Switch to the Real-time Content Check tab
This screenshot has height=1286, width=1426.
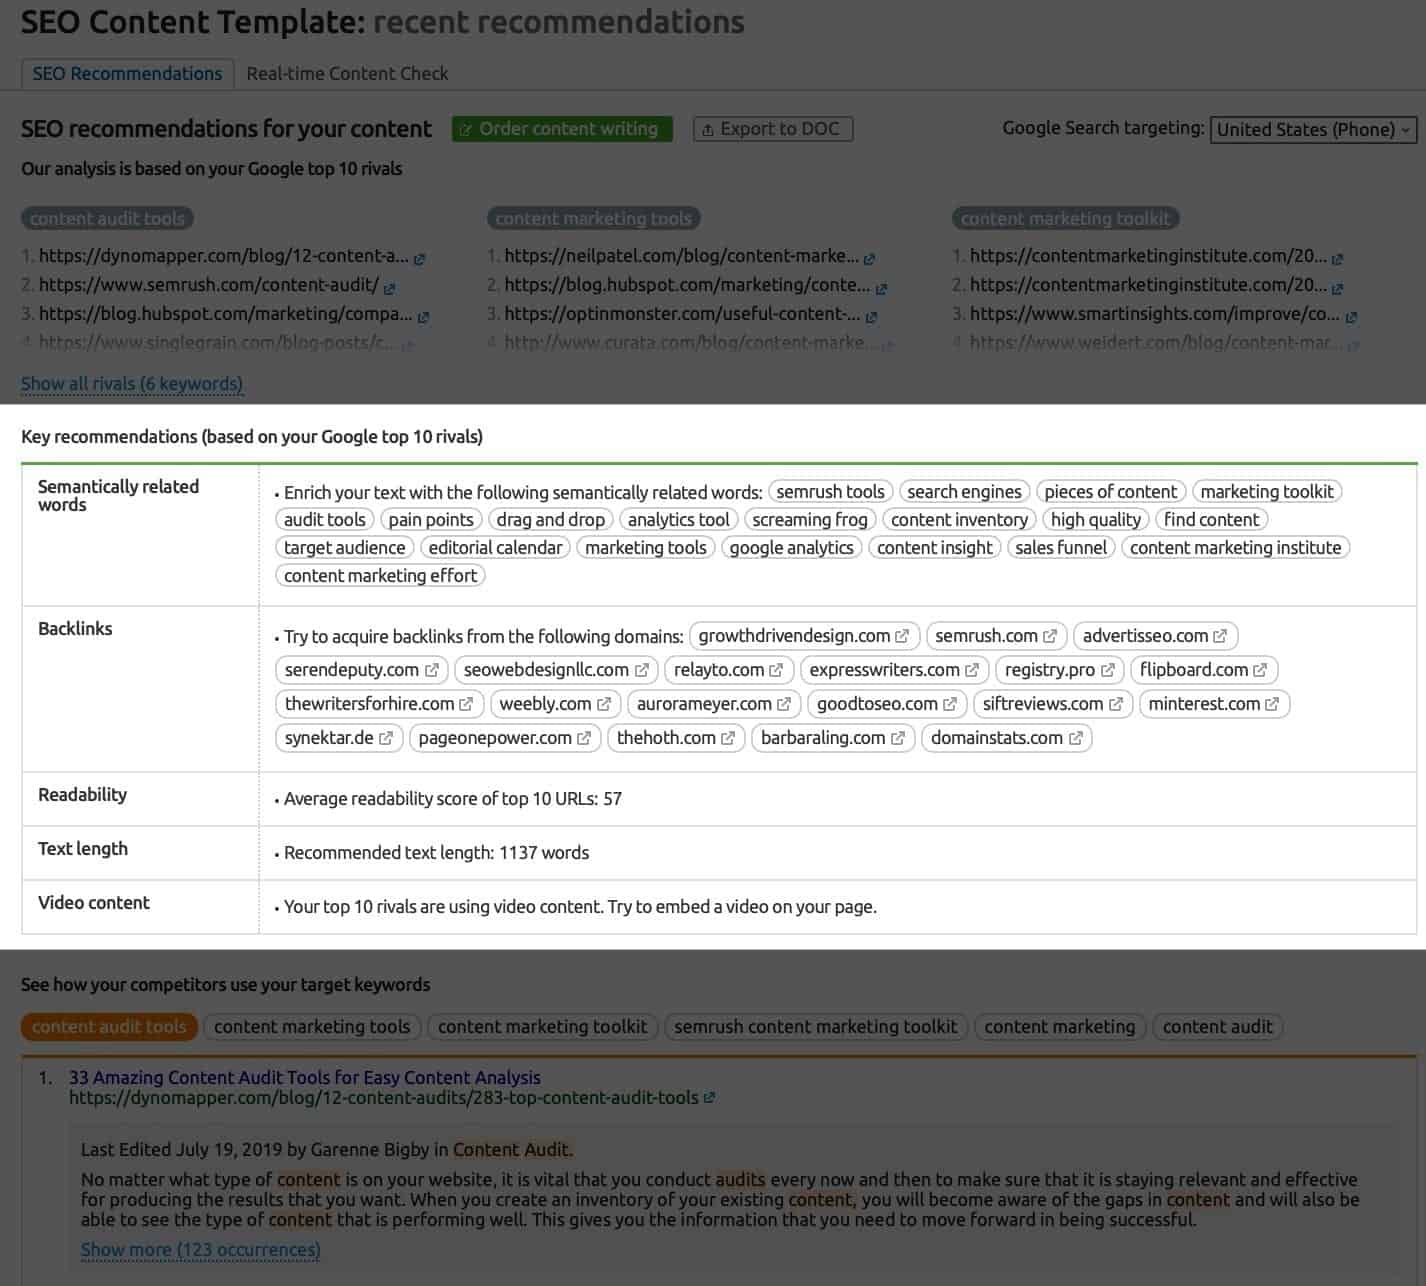coord(347,73)
